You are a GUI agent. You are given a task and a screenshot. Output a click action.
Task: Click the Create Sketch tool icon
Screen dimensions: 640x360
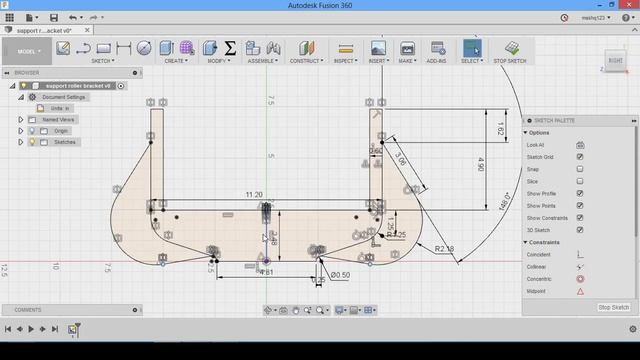63,48
